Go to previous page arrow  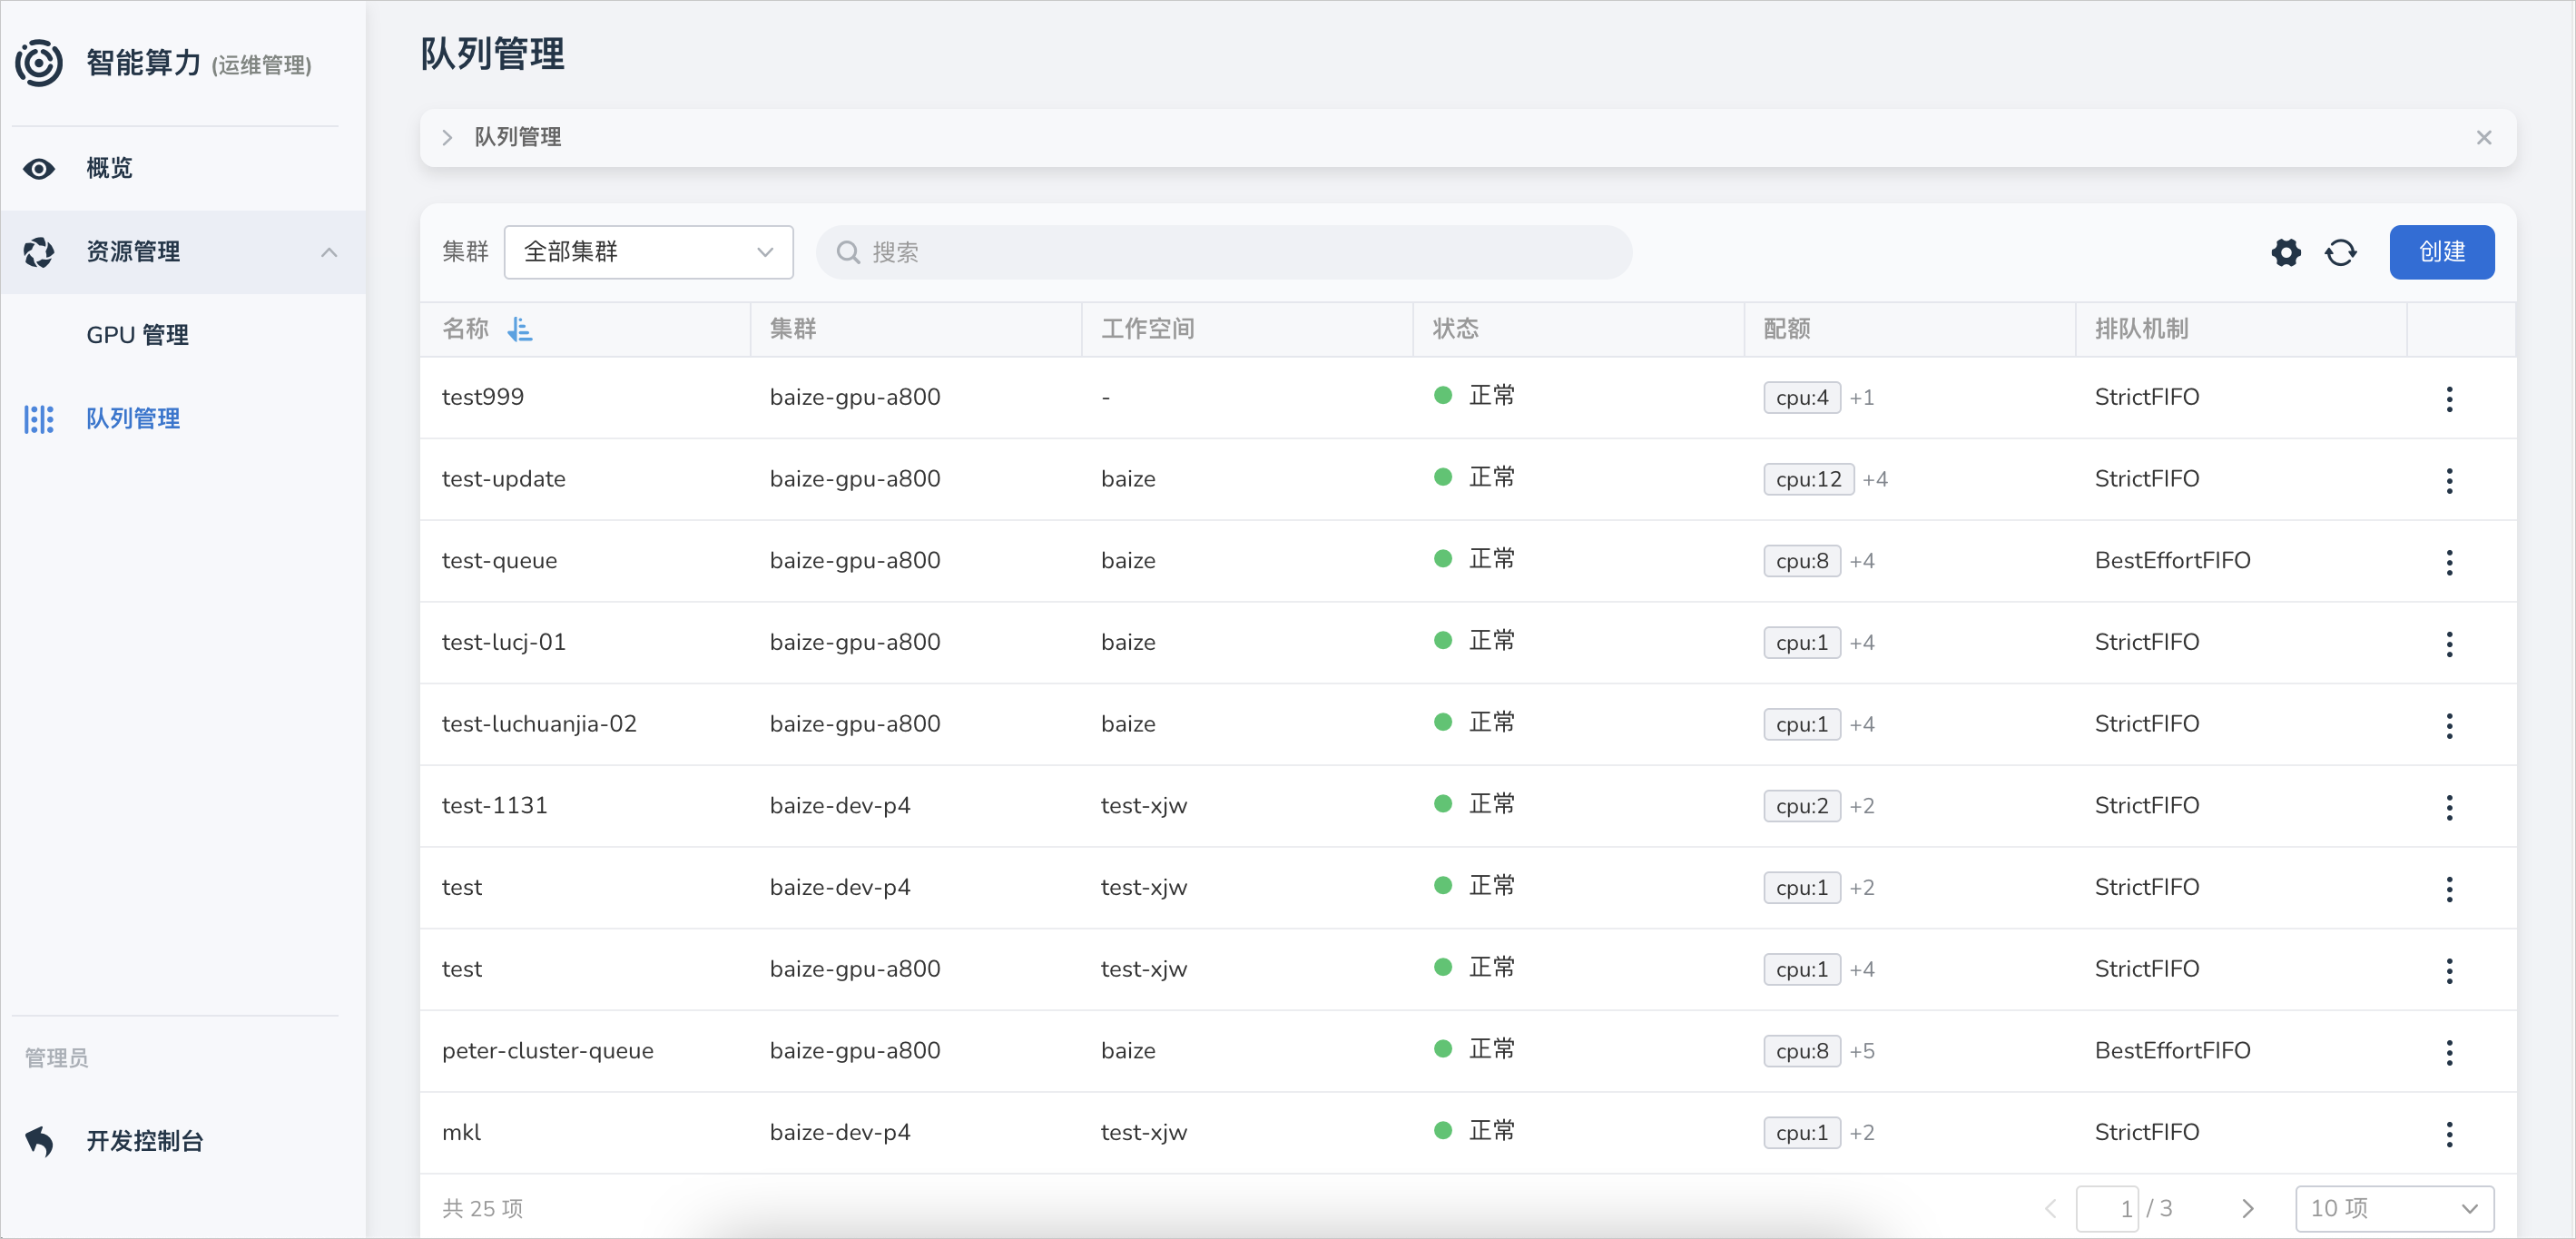tap(2050, 1208)
